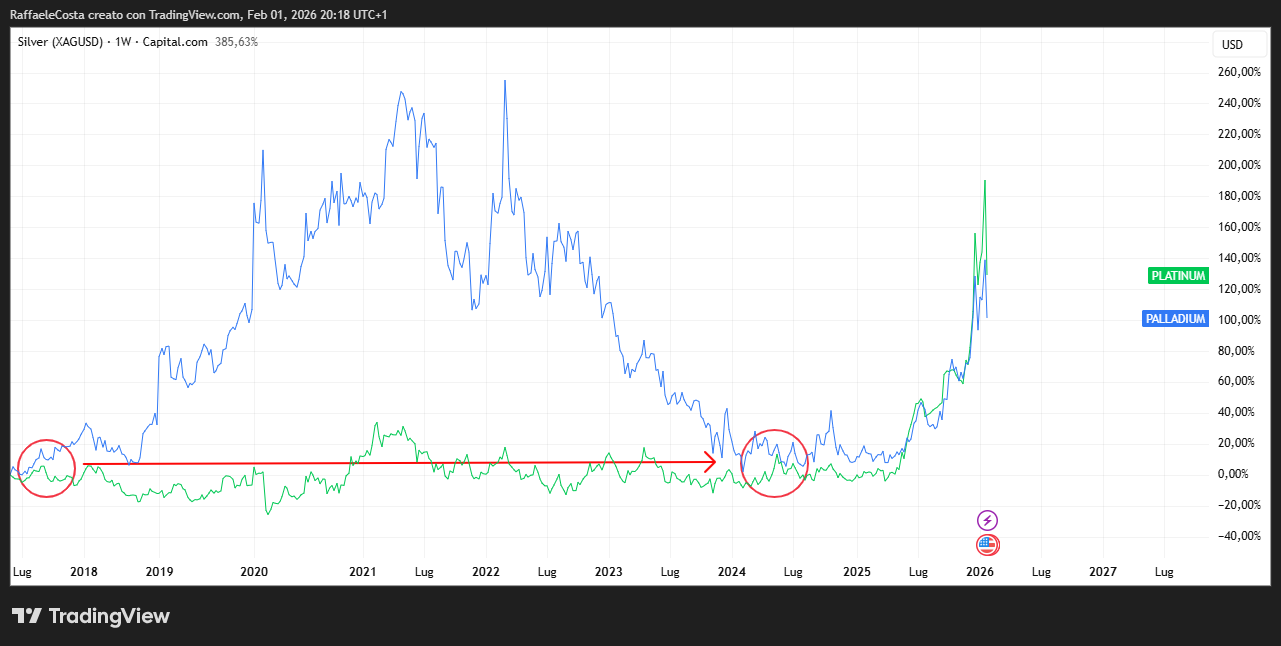
Task: Open the USD currency selector
Action: [x=1232, y=45]
